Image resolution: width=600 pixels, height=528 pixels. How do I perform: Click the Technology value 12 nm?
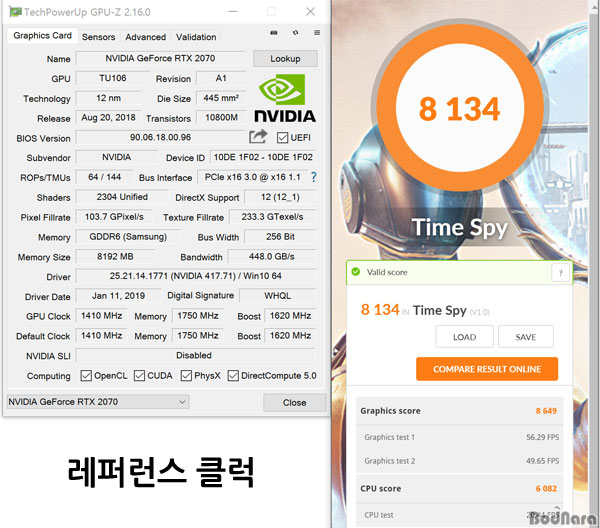[x=108, y=98]
